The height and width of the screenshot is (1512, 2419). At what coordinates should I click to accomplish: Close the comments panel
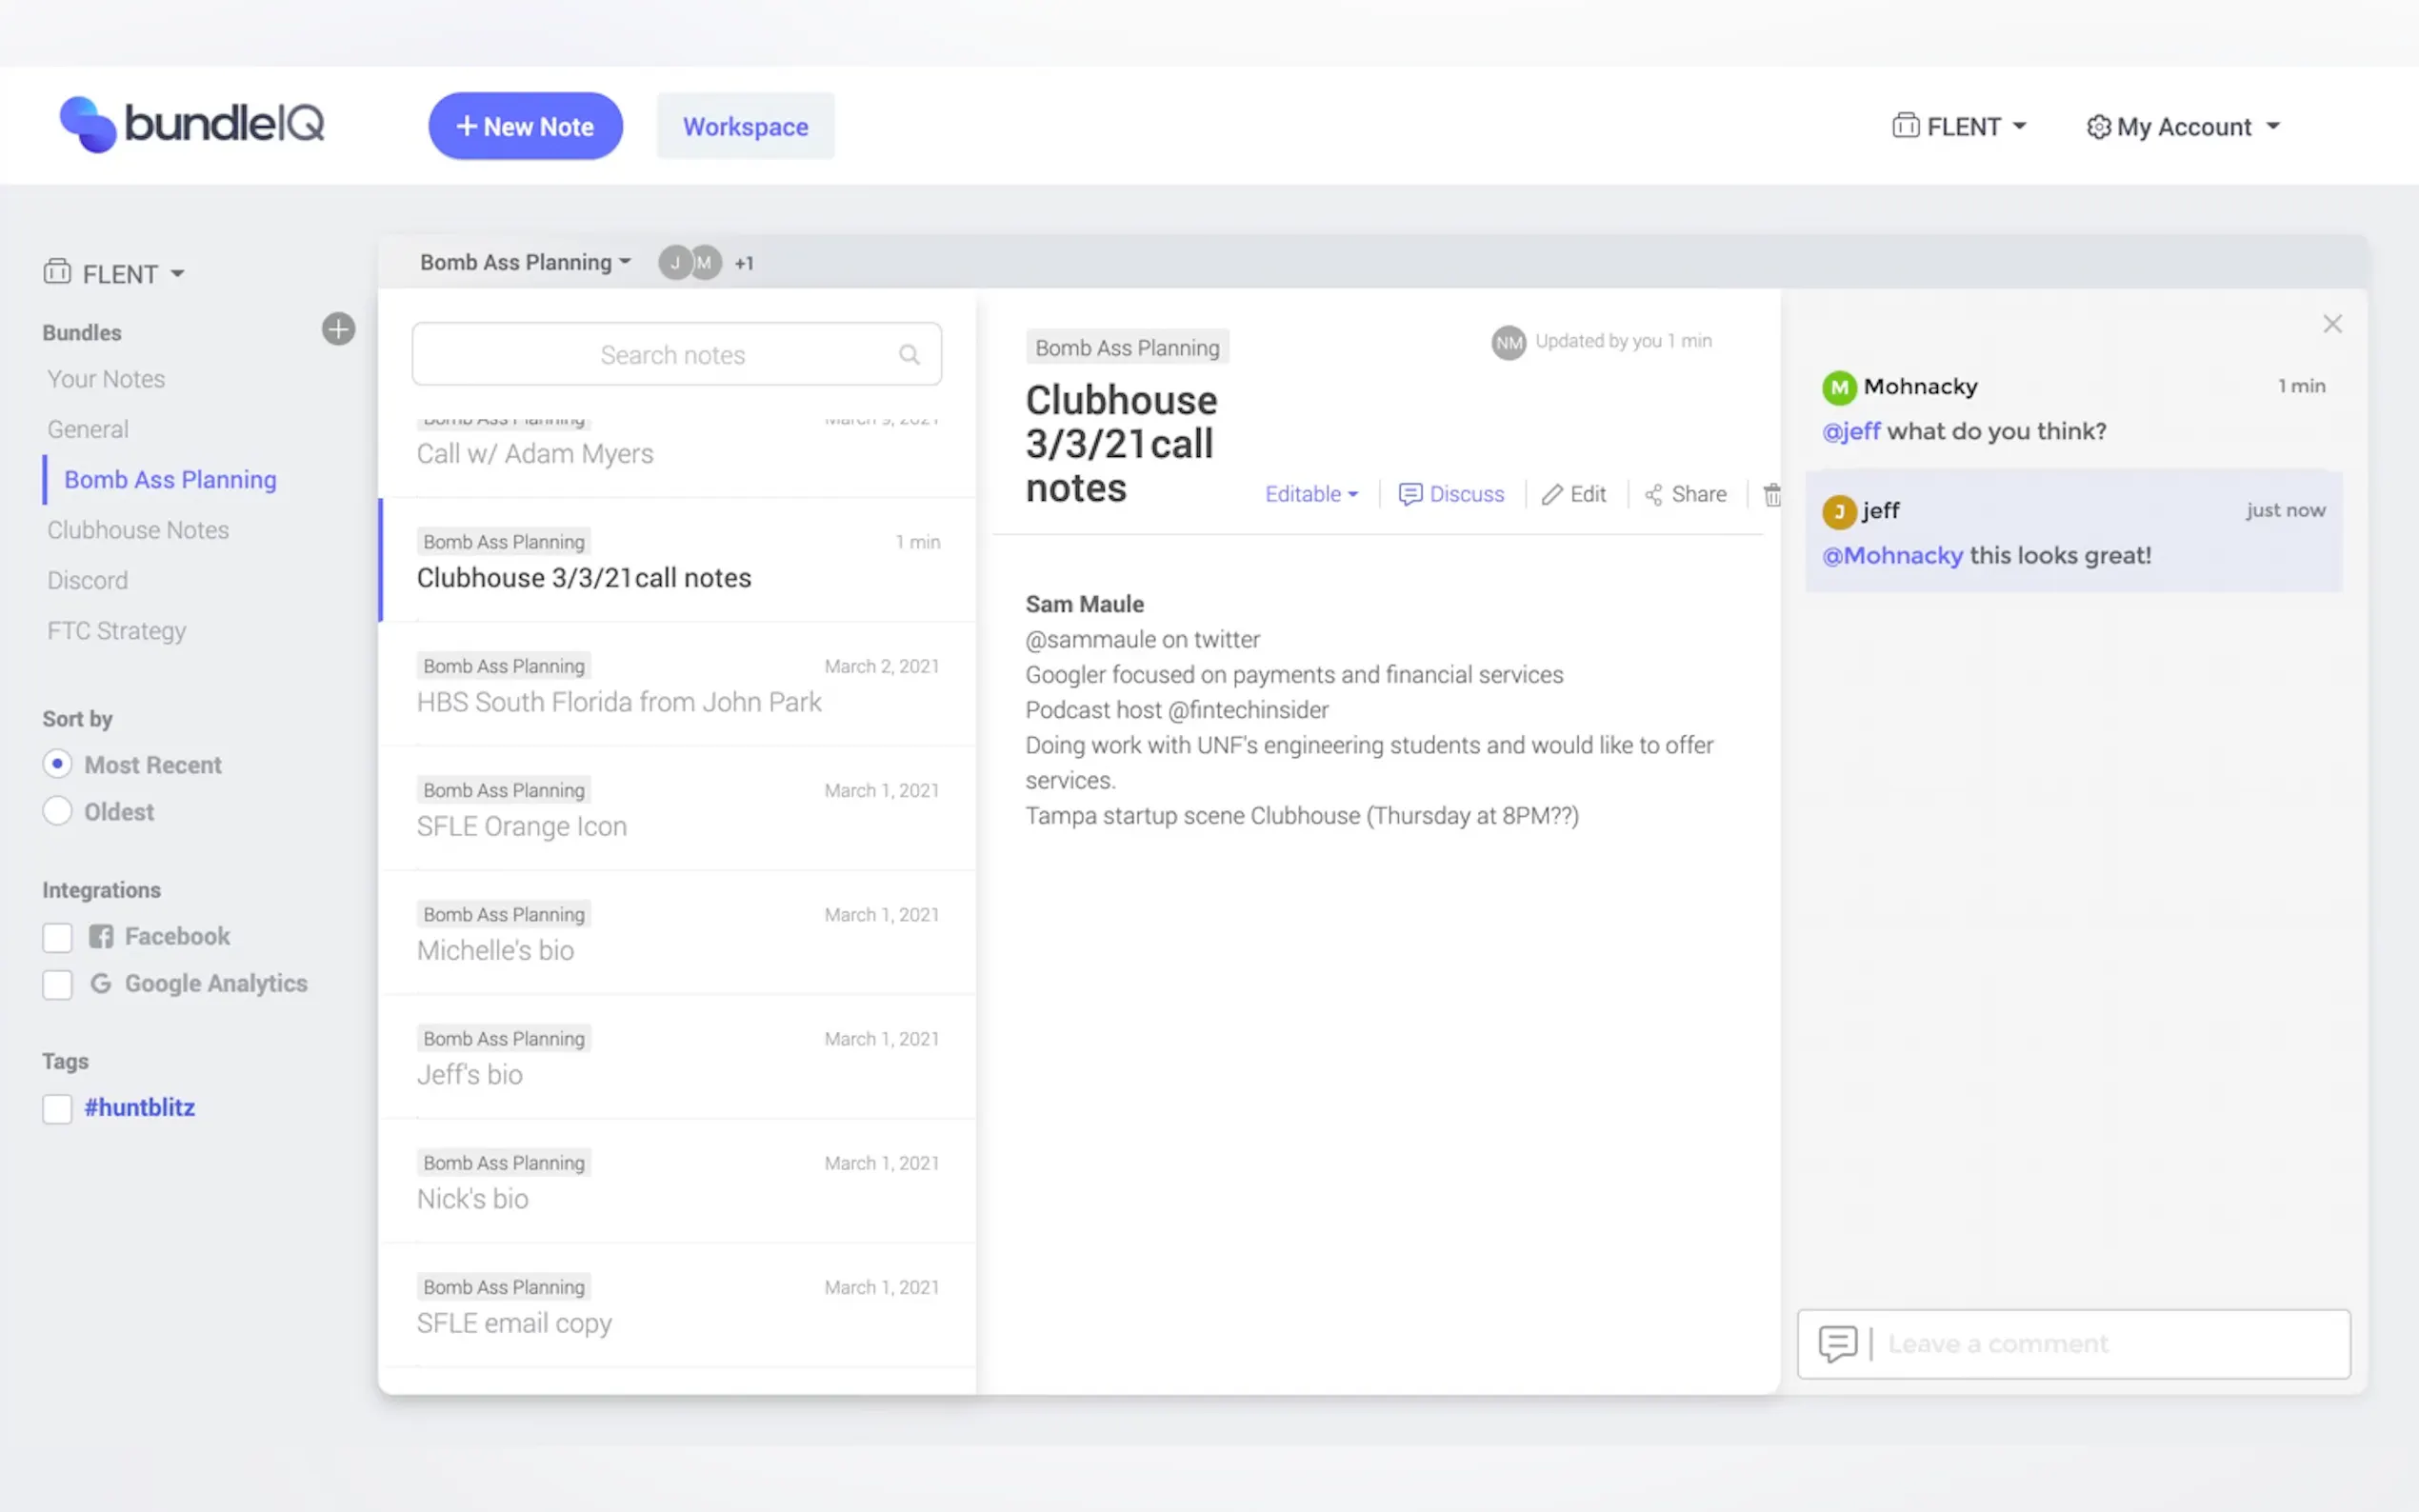tap(2332, 324)
